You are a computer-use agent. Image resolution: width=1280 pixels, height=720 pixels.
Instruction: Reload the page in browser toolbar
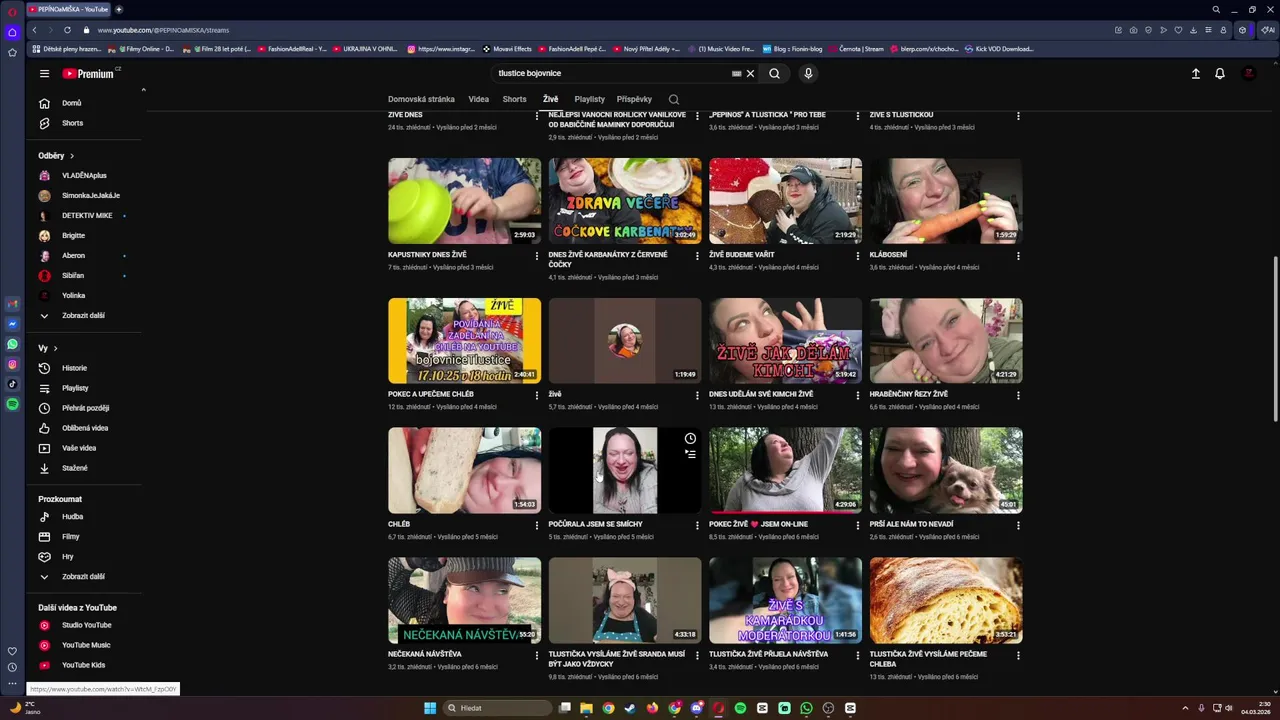pos(68,30)
